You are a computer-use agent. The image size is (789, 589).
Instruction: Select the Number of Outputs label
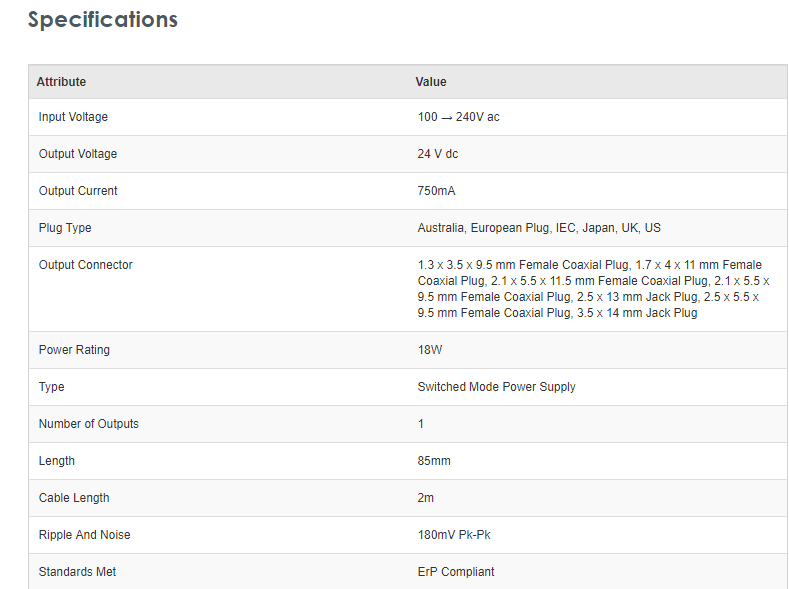coord(88,424)
